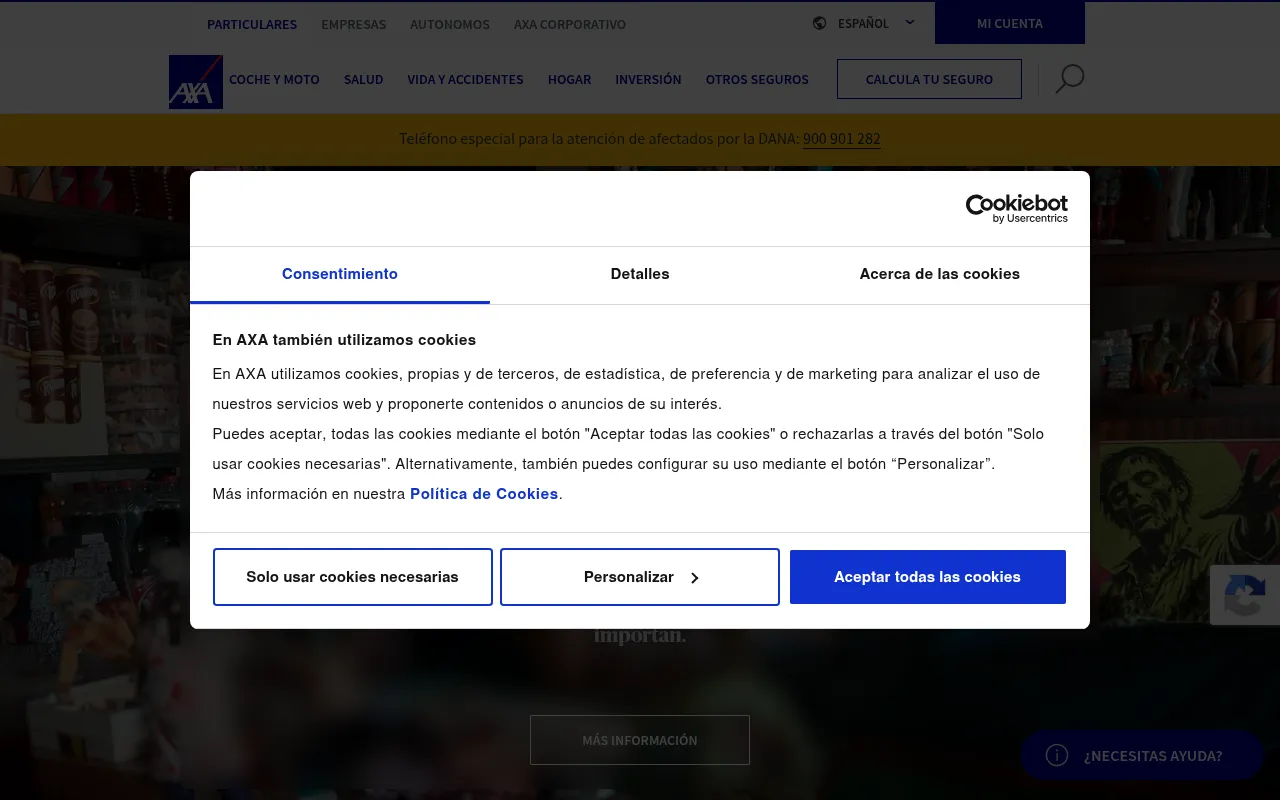Viewport: 1280px width, 800px height.
Task: Open the Salud menu
Action: (364, 79)
